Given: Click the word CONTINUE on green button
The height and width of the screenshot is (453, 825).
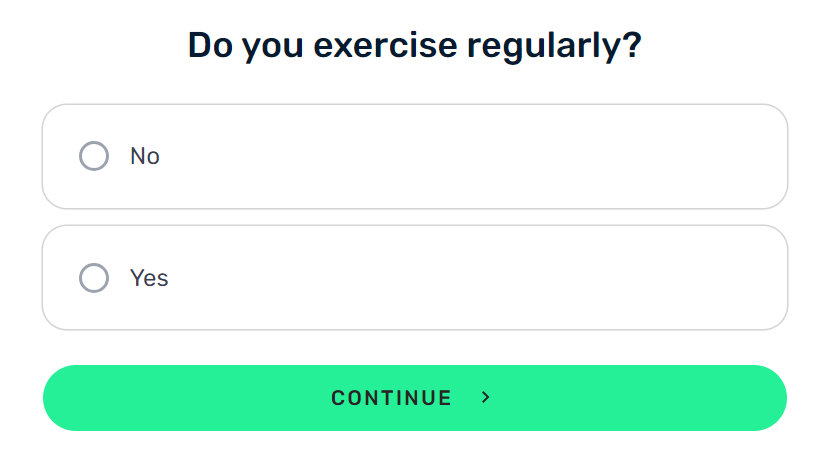Looking at the screenshot, I should pyautogui.click(x=391, y=398).
